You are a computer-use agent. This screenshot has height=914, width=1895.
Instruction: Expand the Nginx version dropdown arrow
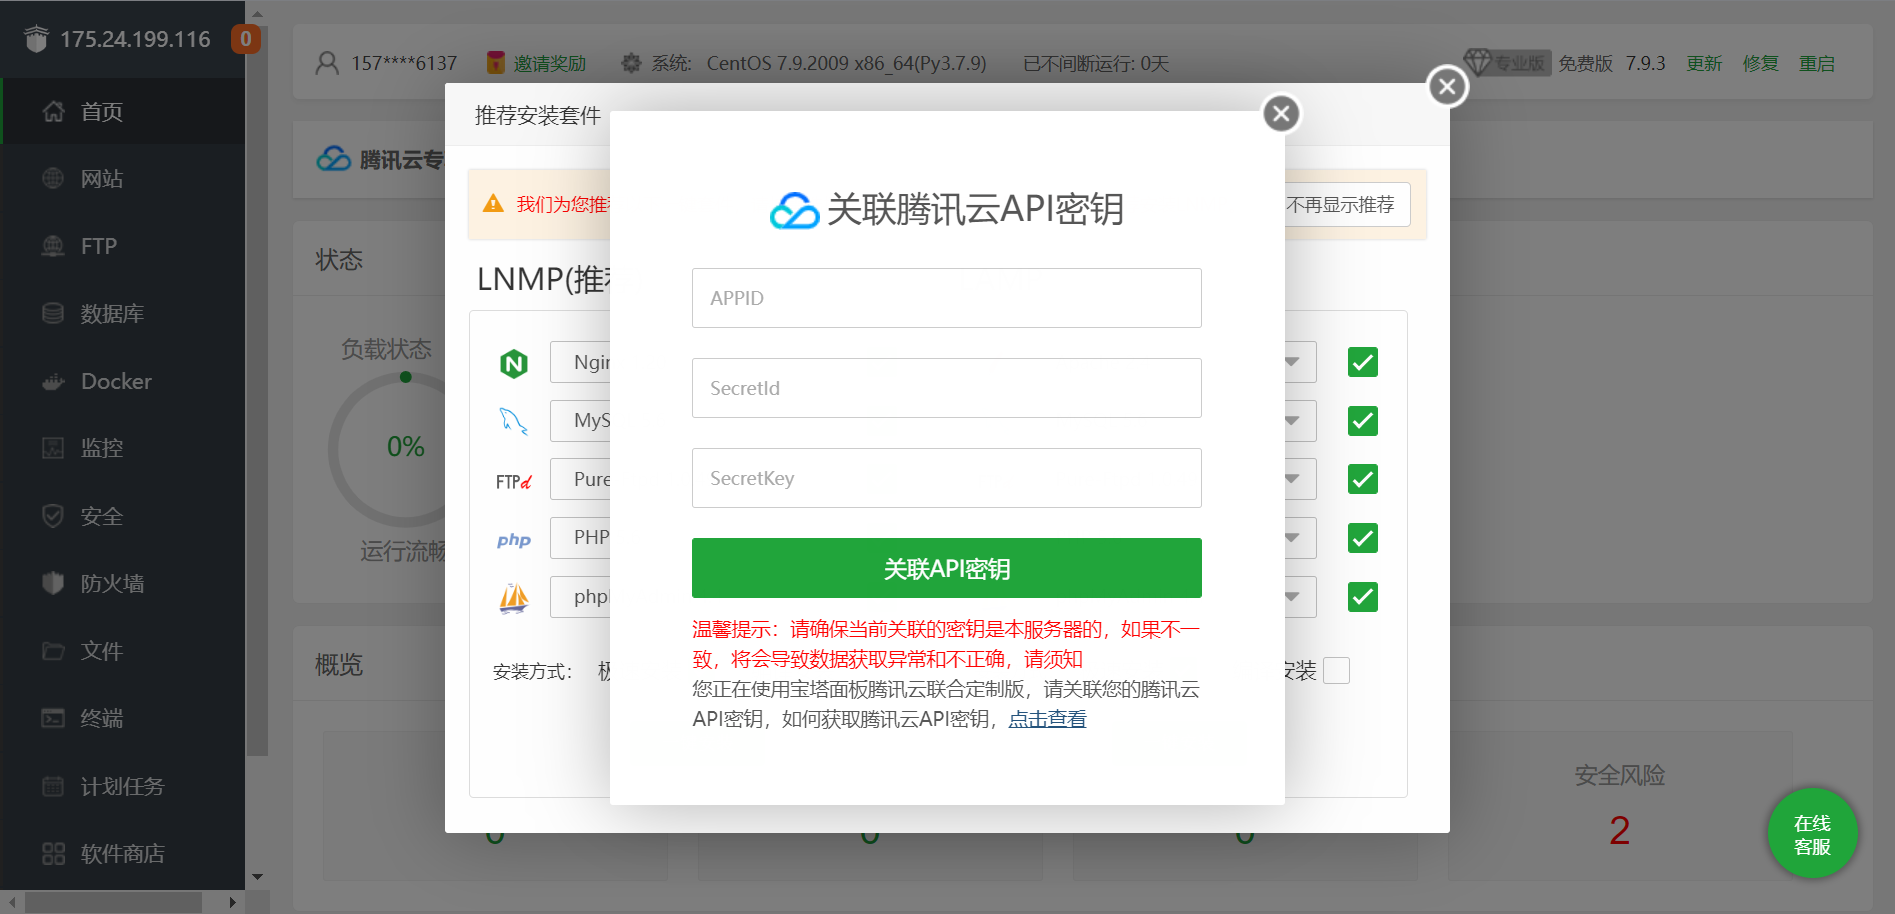(1293, 362)
